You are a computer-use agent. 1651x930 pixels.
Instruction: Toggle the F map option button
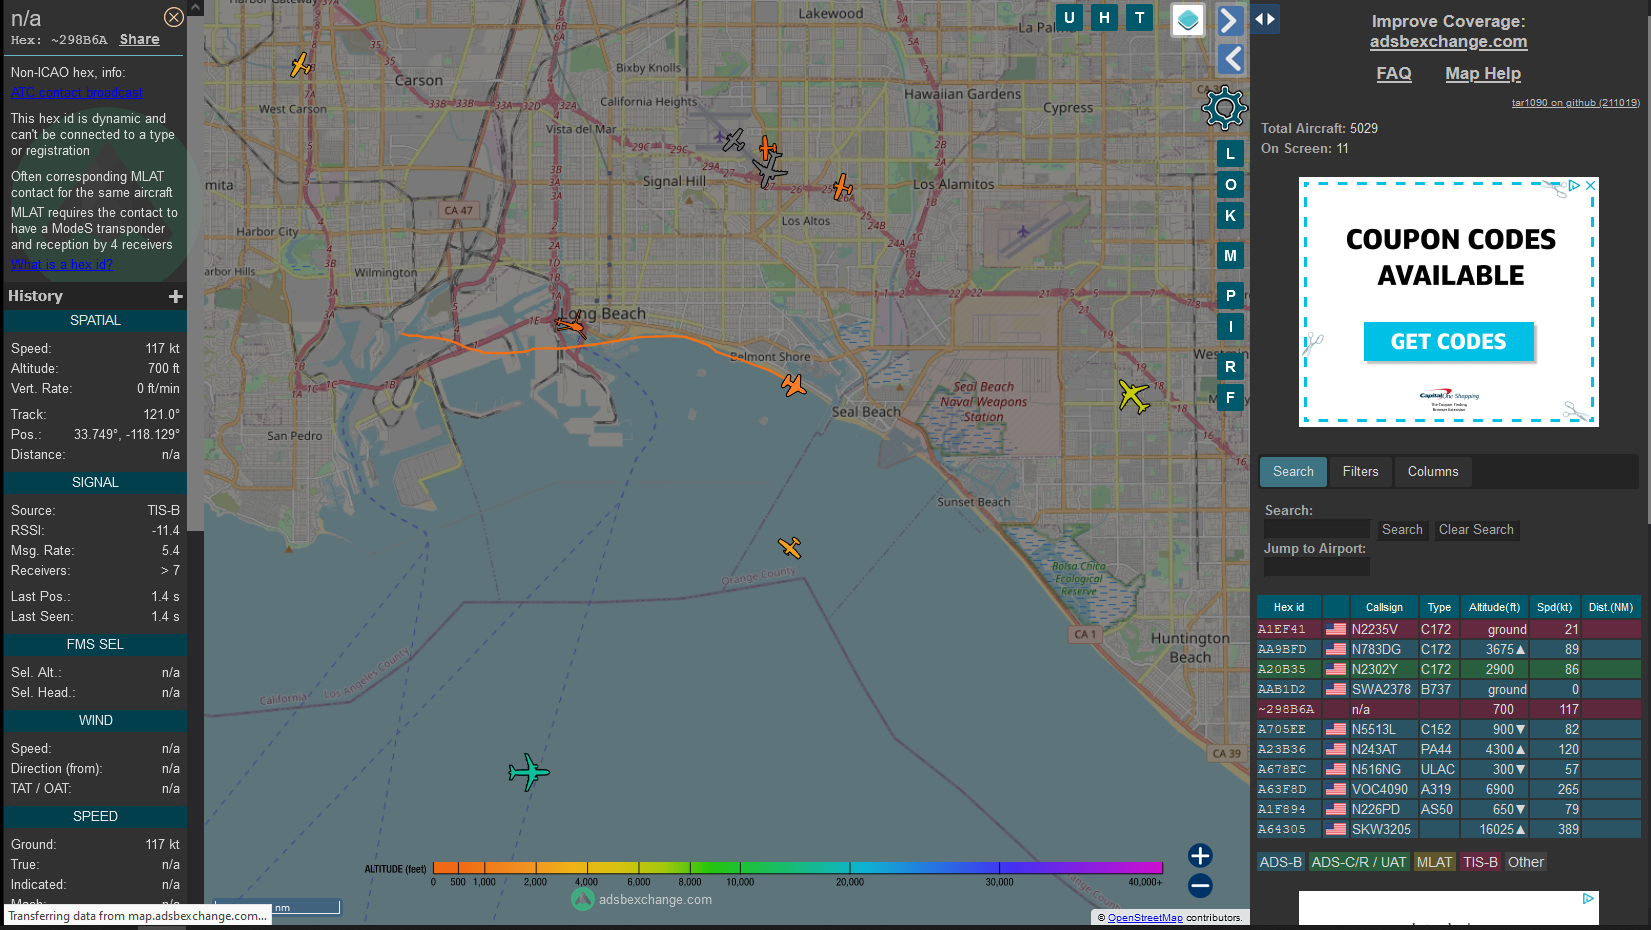point(1230,398)
